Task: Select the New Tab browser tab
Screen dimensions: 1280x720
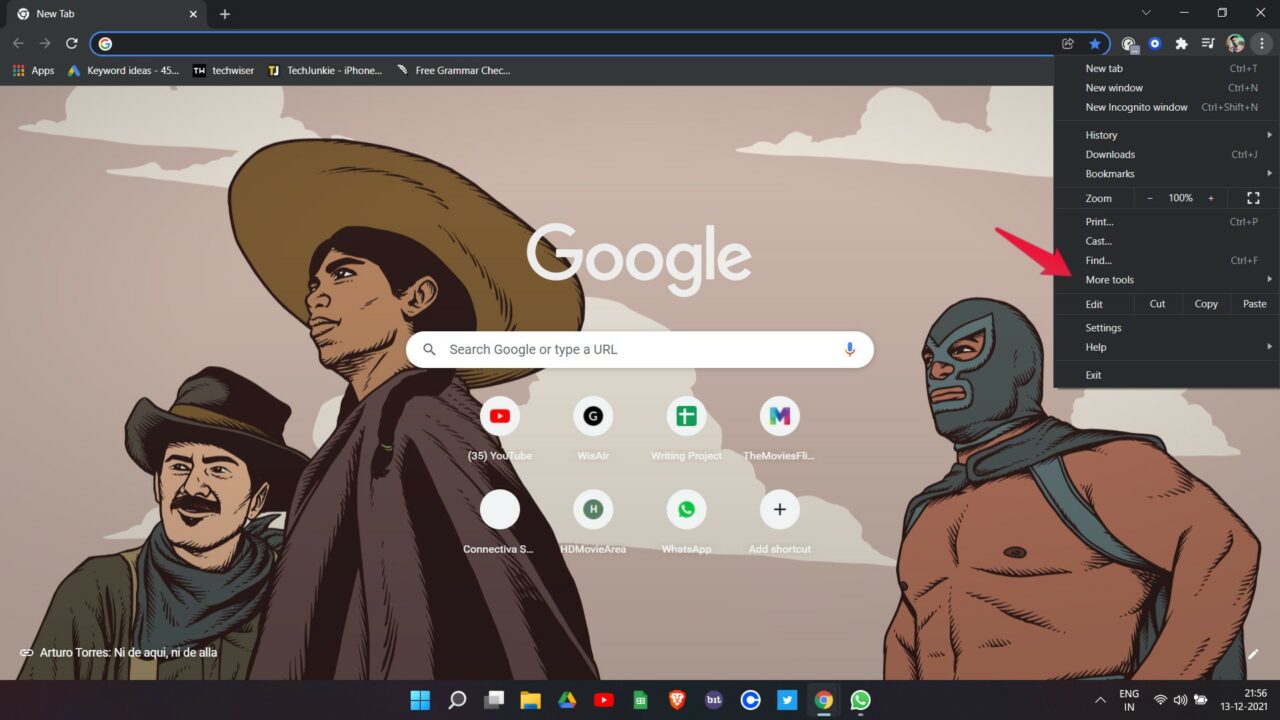Action: tap(104, 14)
